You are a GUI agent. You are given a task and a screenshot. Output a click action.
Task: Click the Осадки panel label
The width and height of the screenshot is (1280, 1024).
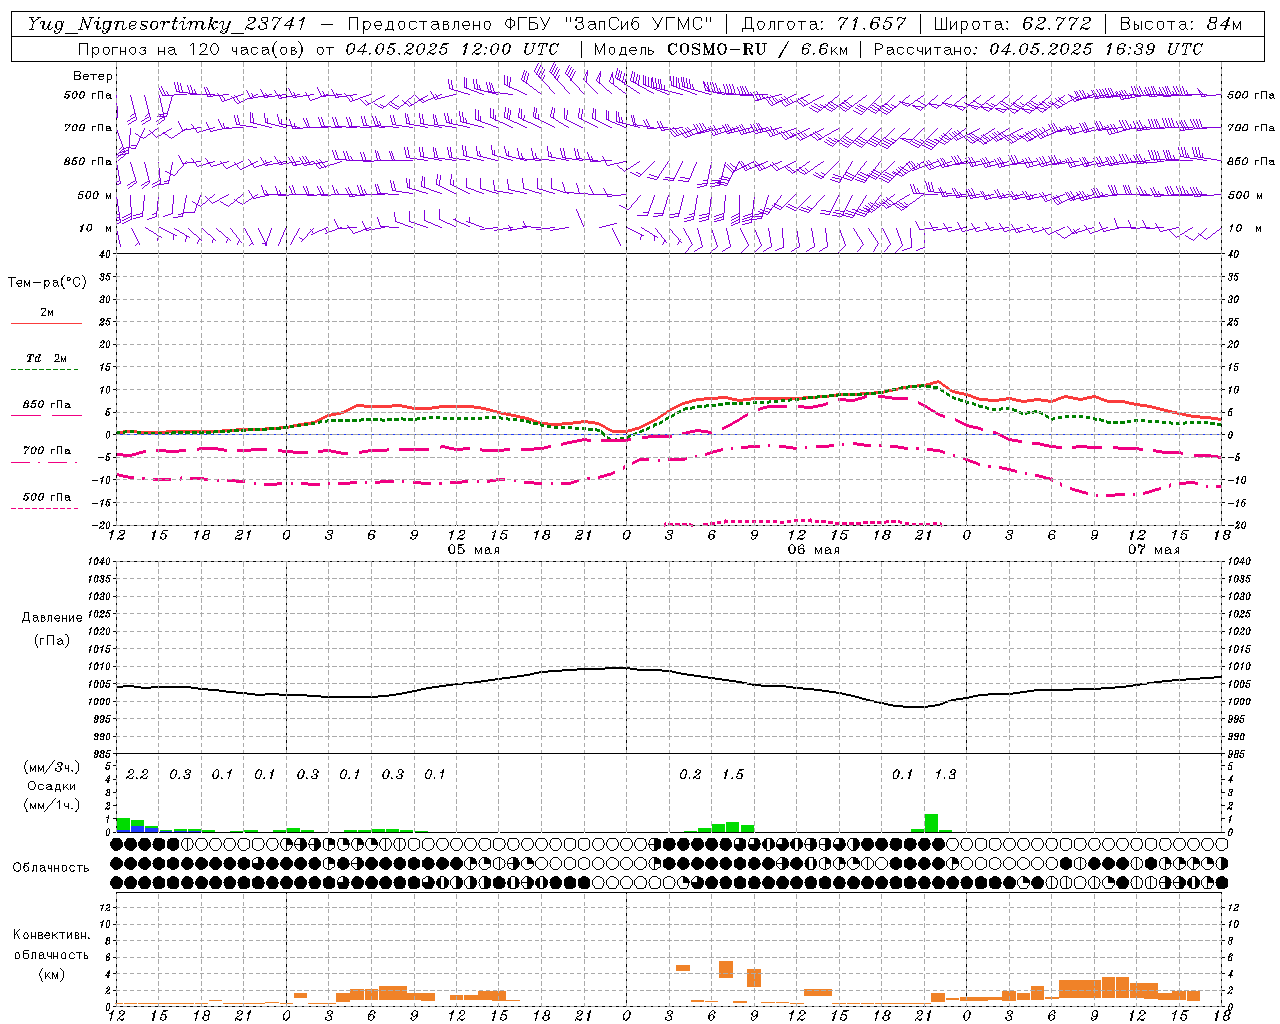point(52,786)
